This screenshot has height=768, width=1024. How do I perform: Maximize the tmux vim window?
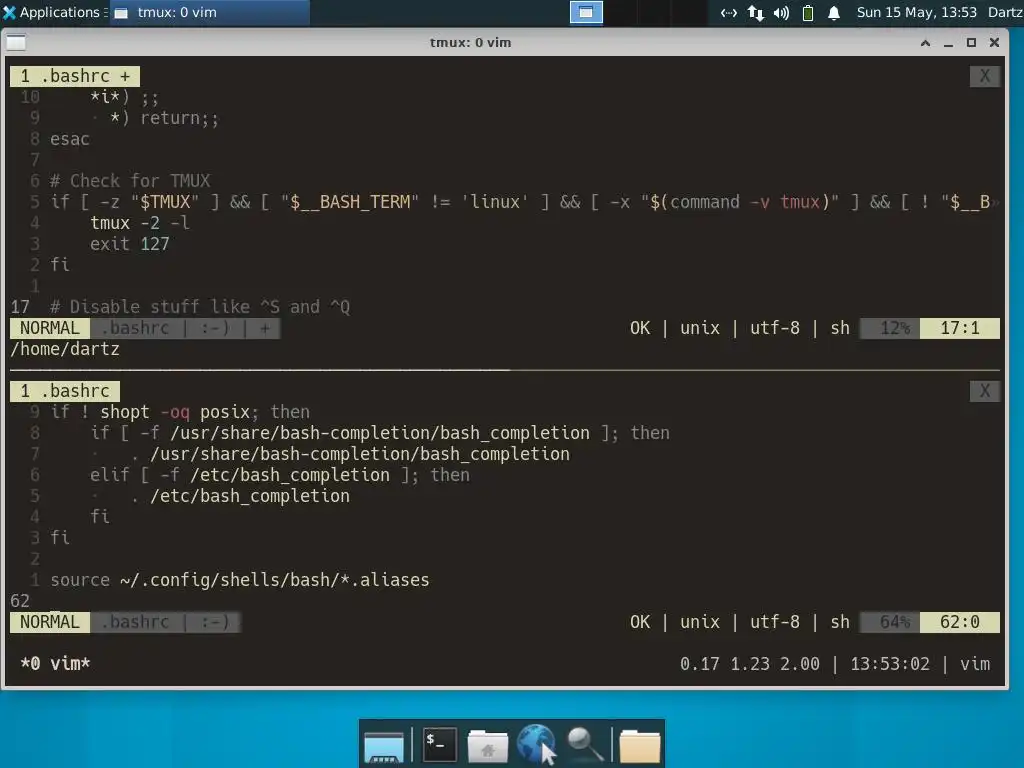pos(971,42)
